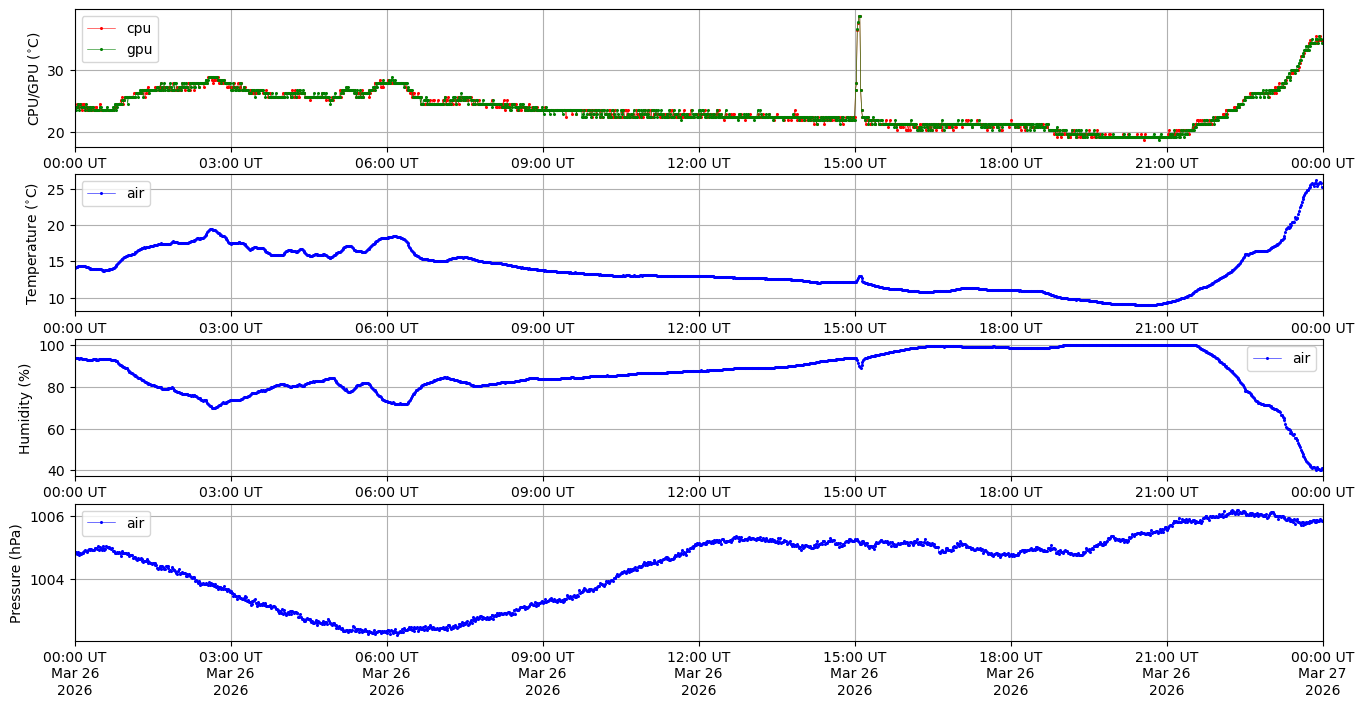The height and width of the screenshot is (707, 1364).
Task: Click the Pressure (hPa) y-axis label
Action: 17,572
